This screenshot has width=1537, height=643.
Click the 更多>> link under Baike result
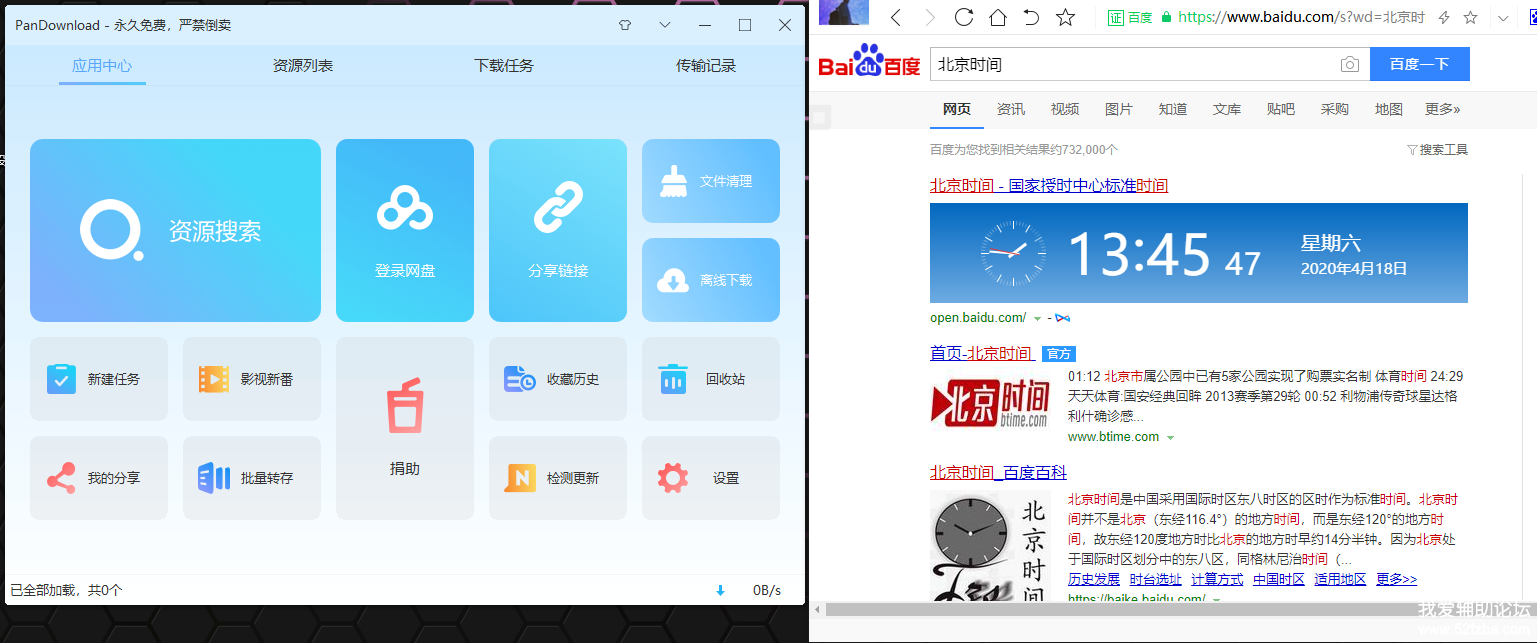click(1396, 579)
